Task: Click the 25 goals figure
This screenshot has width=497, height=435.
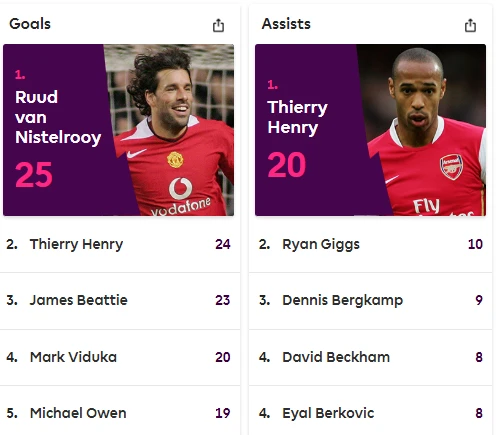Action: tap(34, 175)
